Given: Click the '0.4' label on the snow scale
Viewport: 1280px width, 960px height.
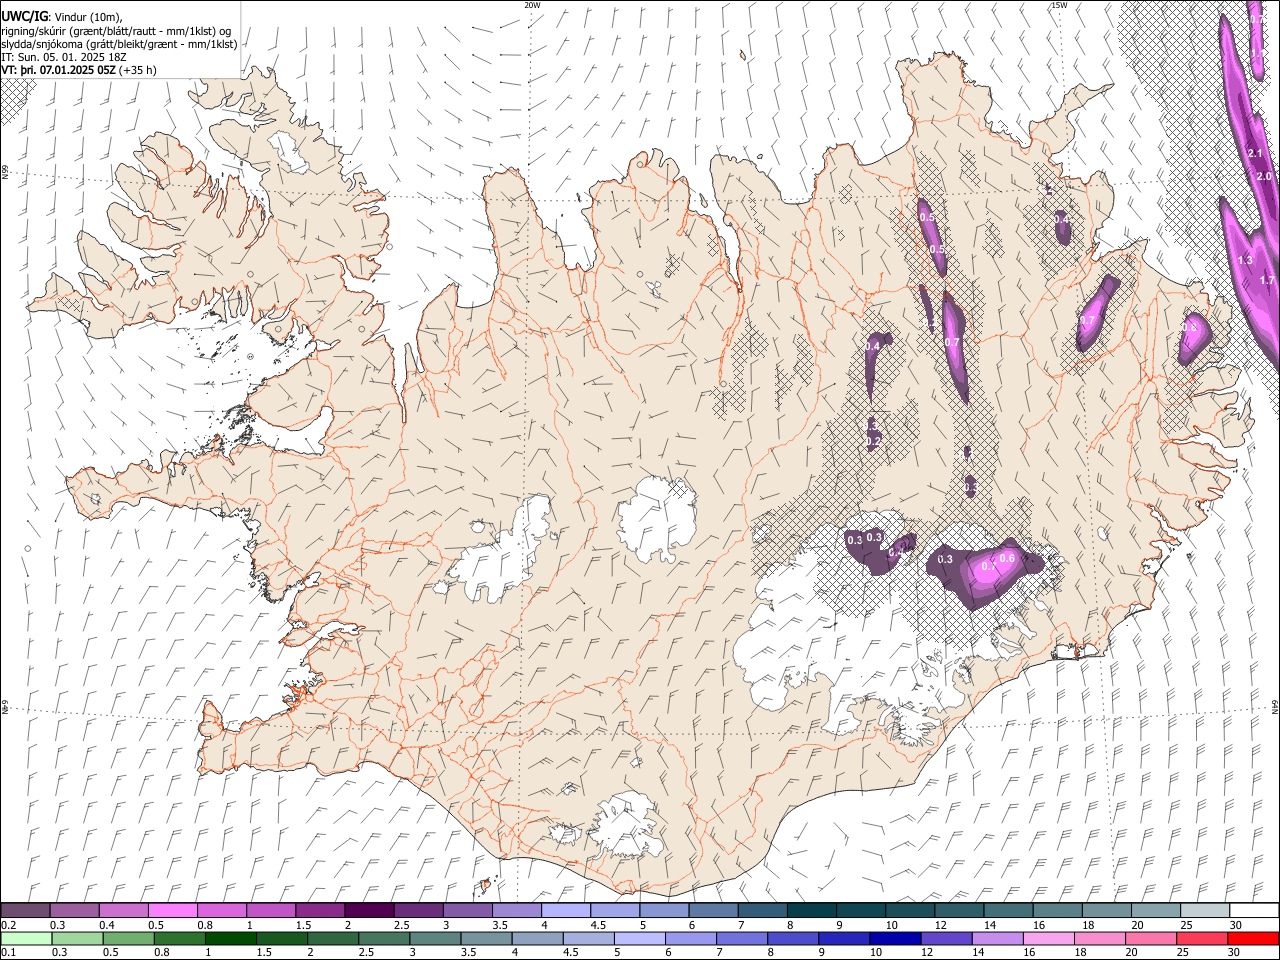Looking at the screenshot, I should [107, 925].
